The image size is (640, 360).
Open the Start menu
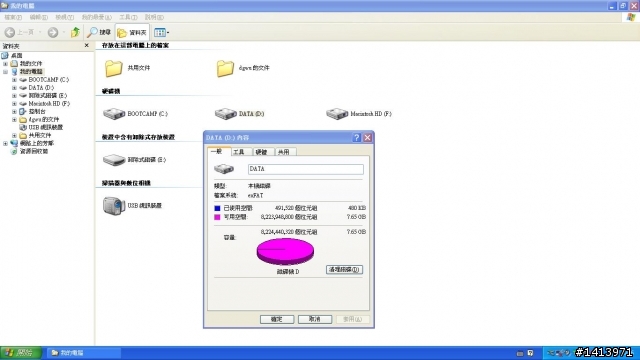(20, 353)
